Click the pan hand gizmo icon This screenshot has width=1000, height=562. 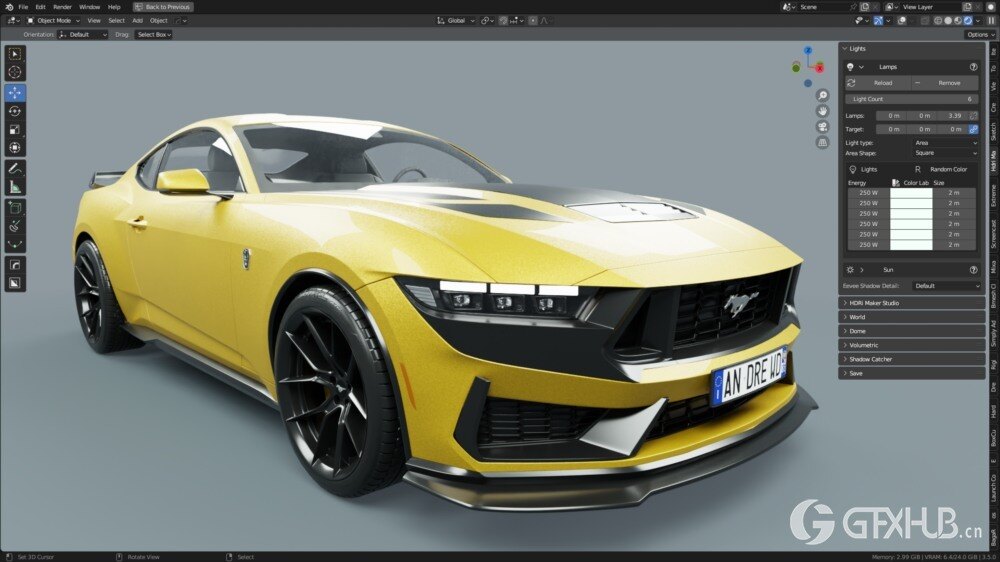[823, 111]
